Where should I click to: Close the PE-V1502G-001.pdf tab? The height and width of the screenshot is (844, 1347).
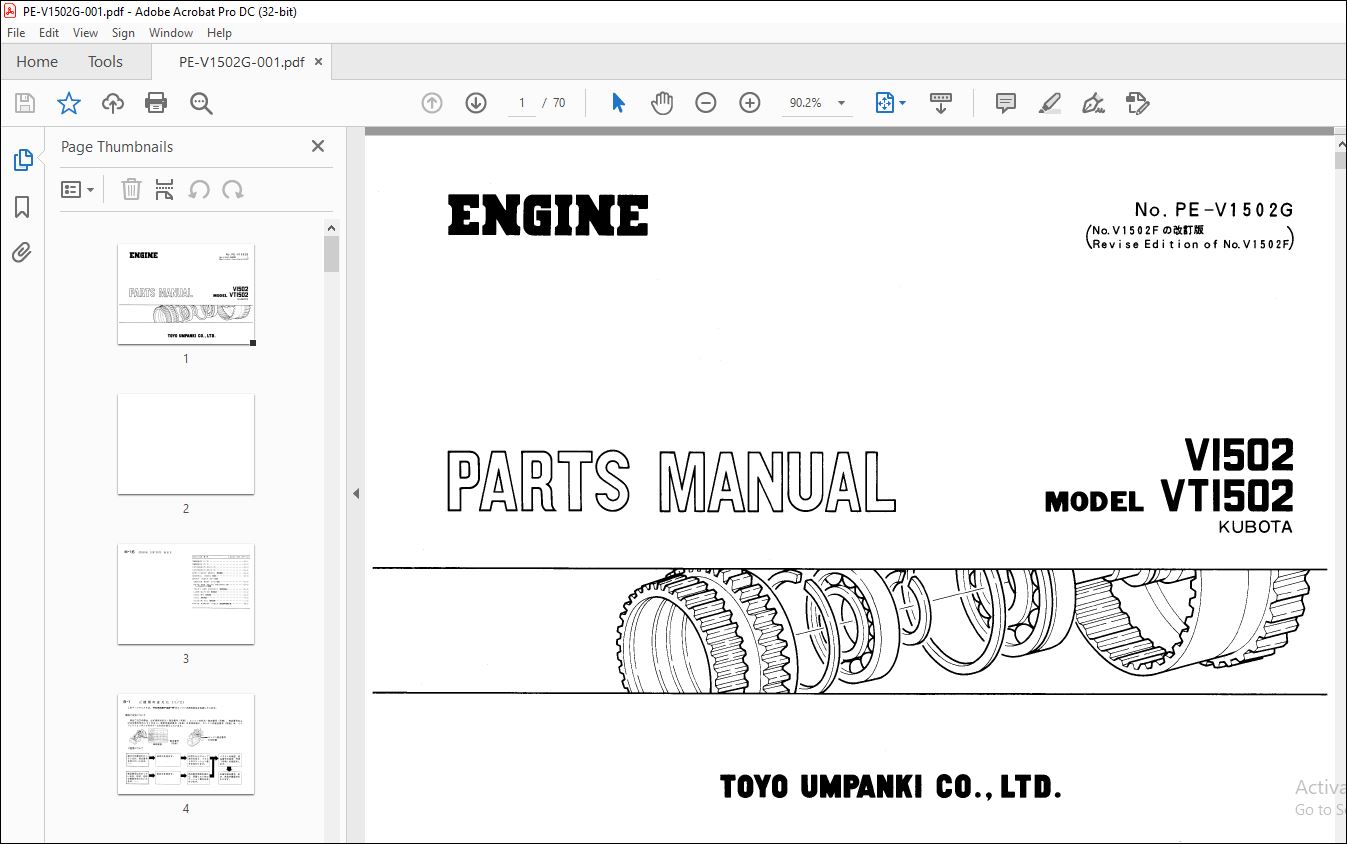point(318,62)
